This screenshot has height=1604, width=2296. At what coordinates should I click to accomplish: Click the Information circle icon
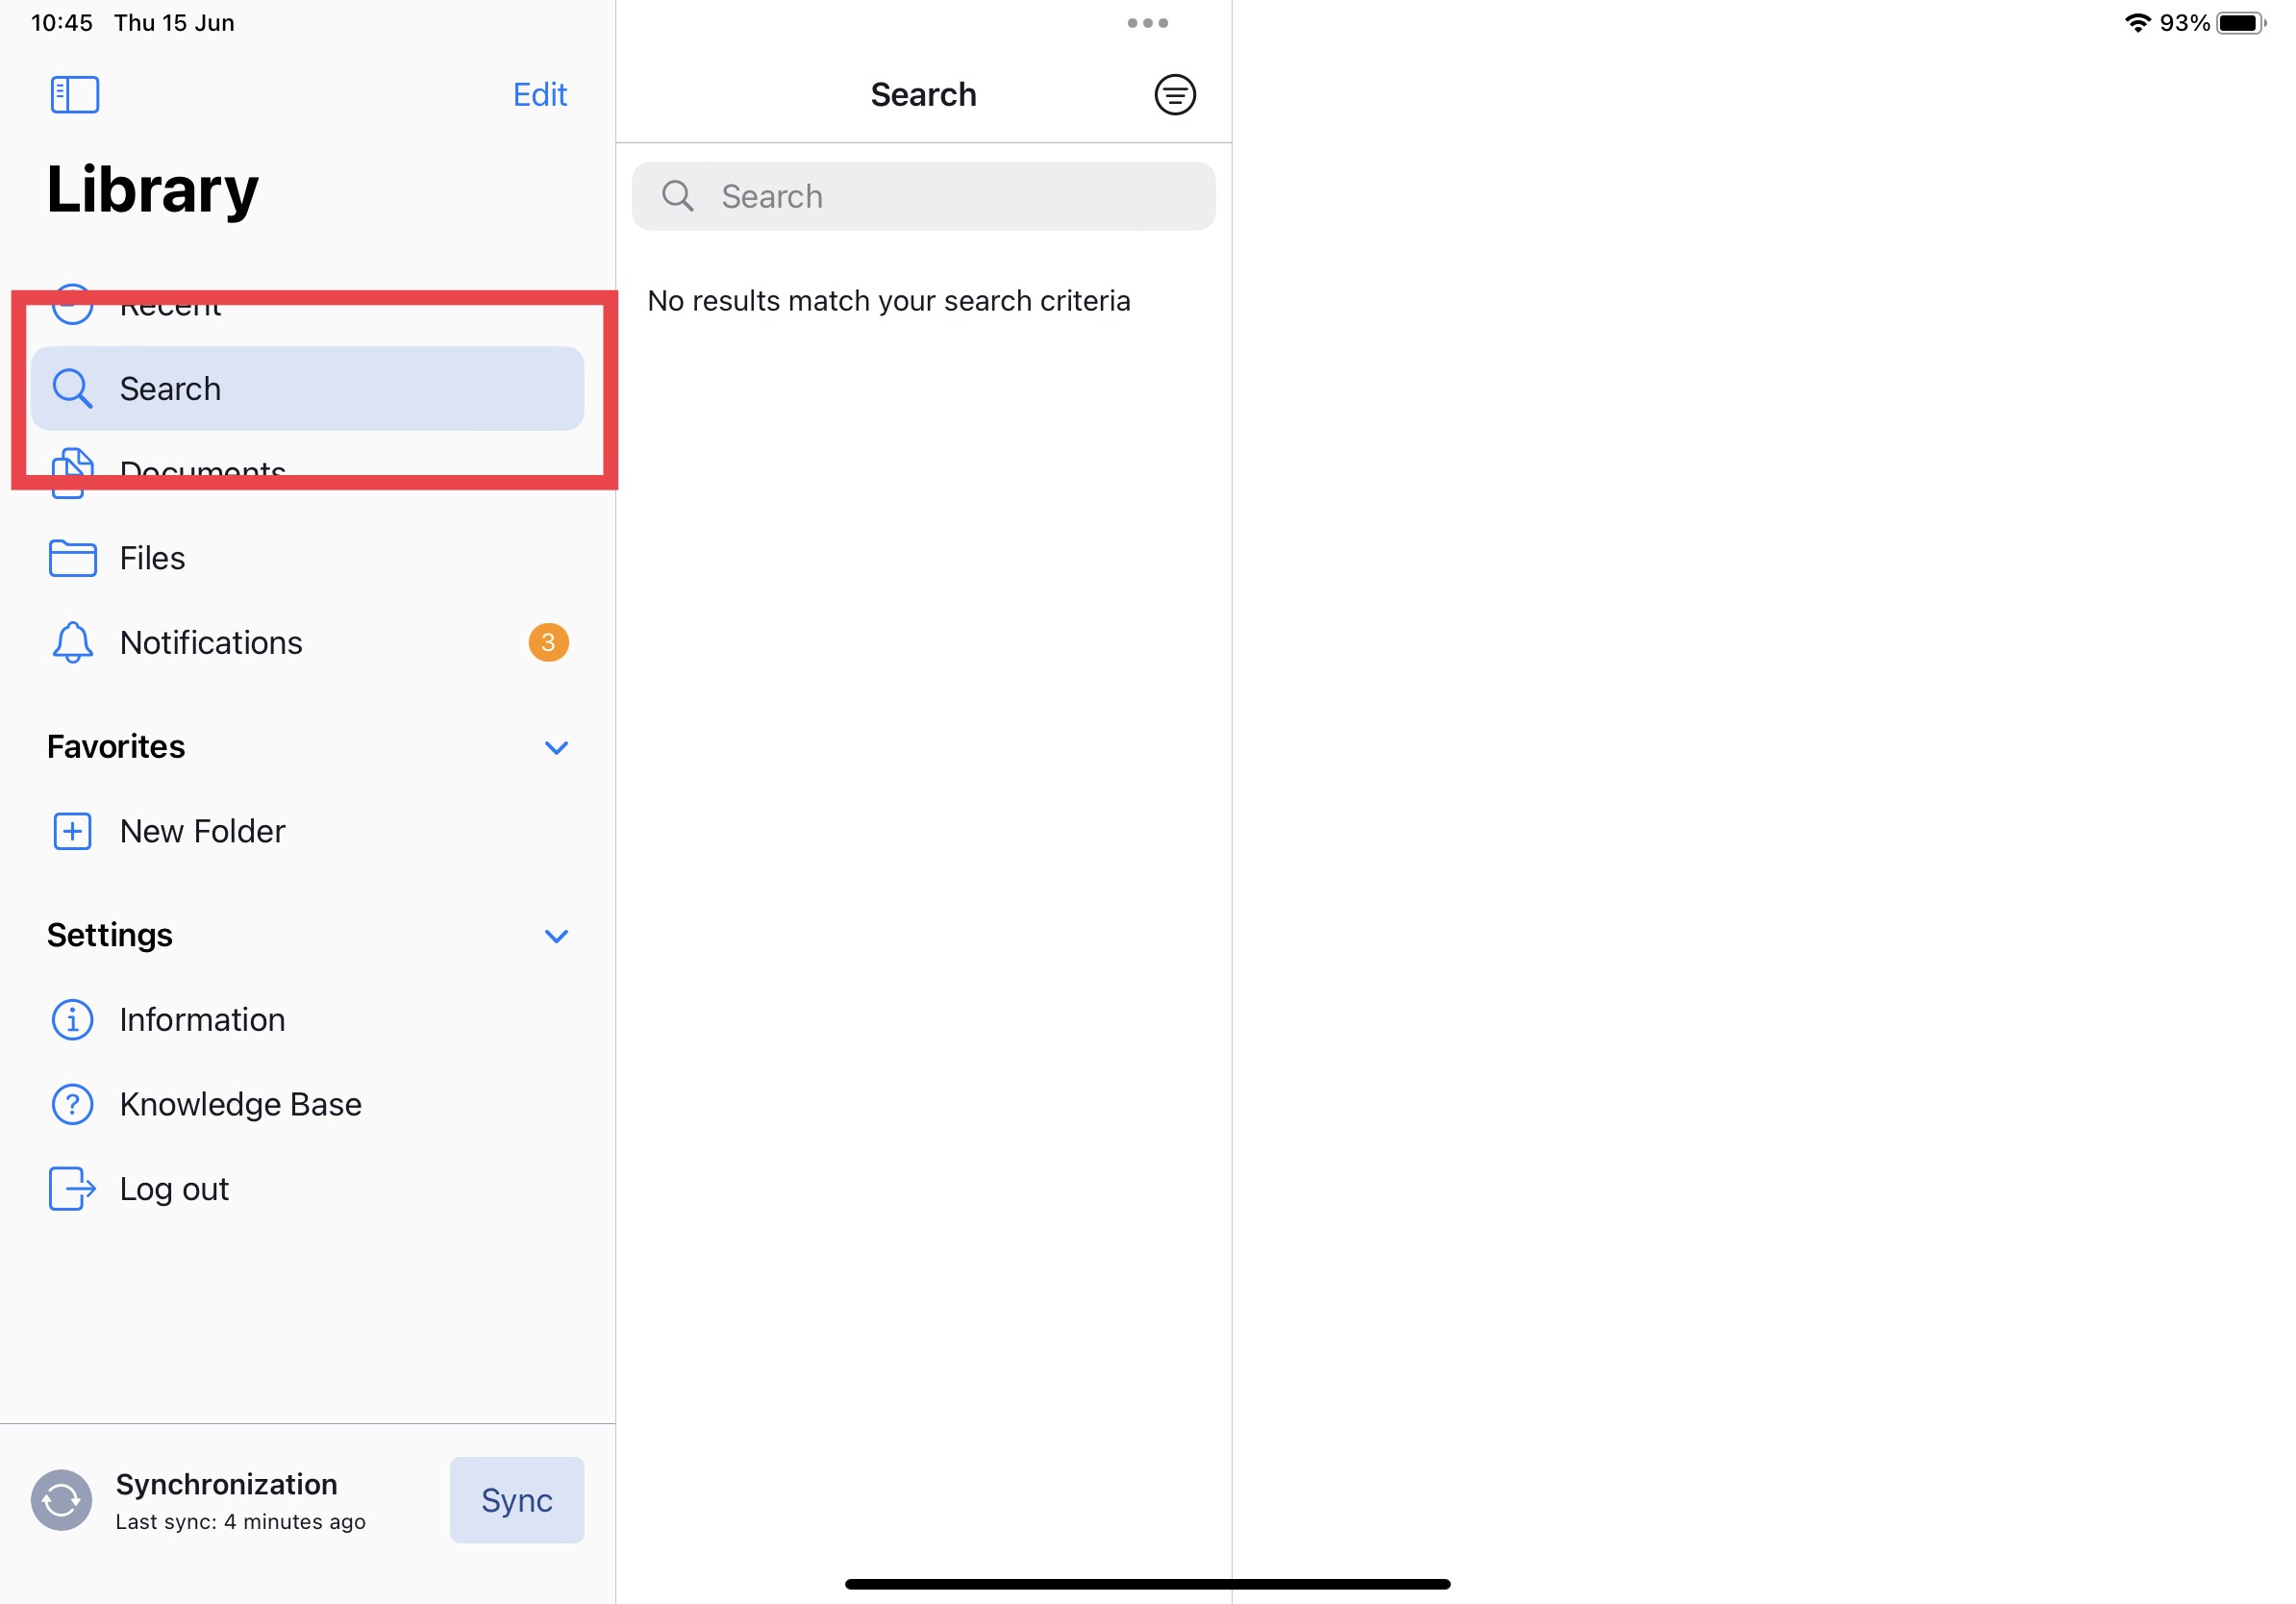(x=72, y=1019)
